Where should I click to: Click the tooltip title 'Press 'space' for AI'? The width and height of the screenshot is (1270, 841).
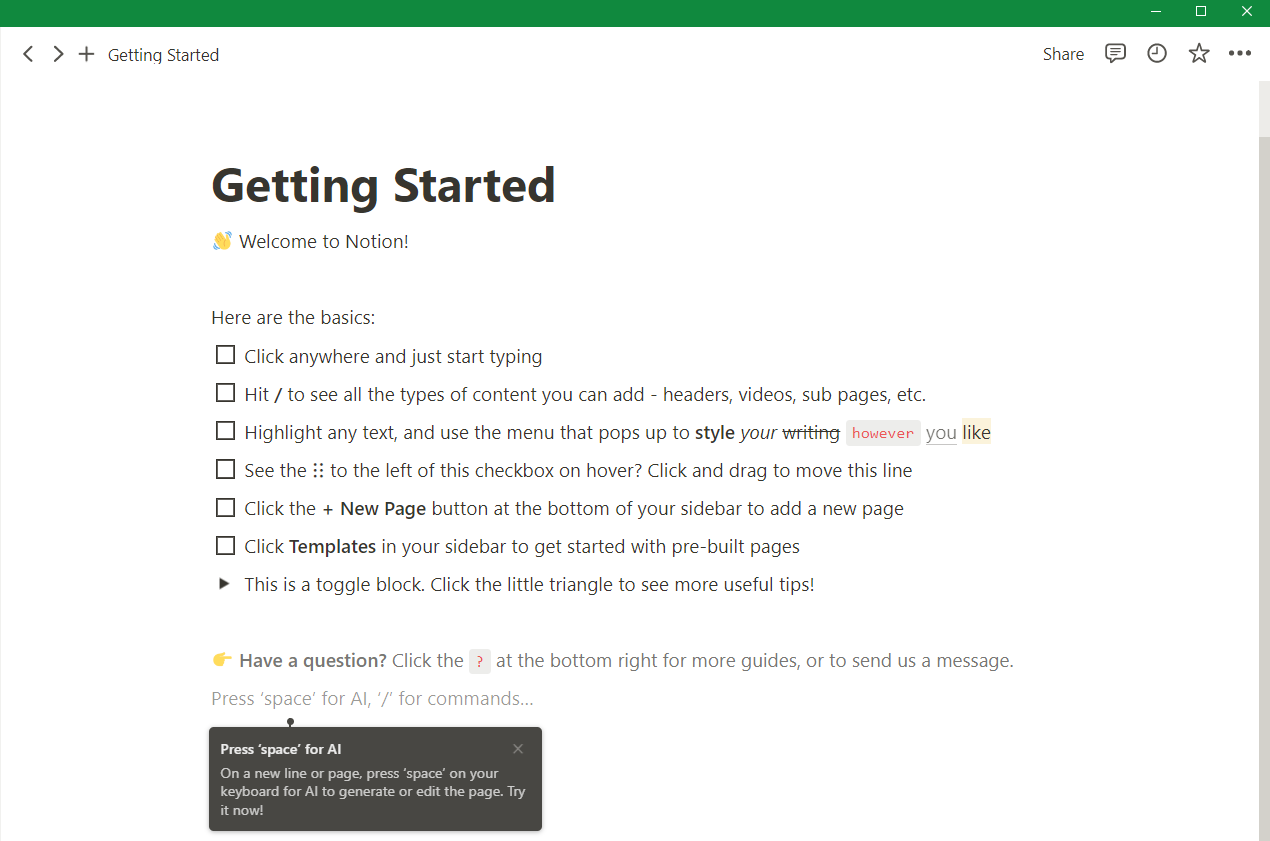click(x=281, y=749)
